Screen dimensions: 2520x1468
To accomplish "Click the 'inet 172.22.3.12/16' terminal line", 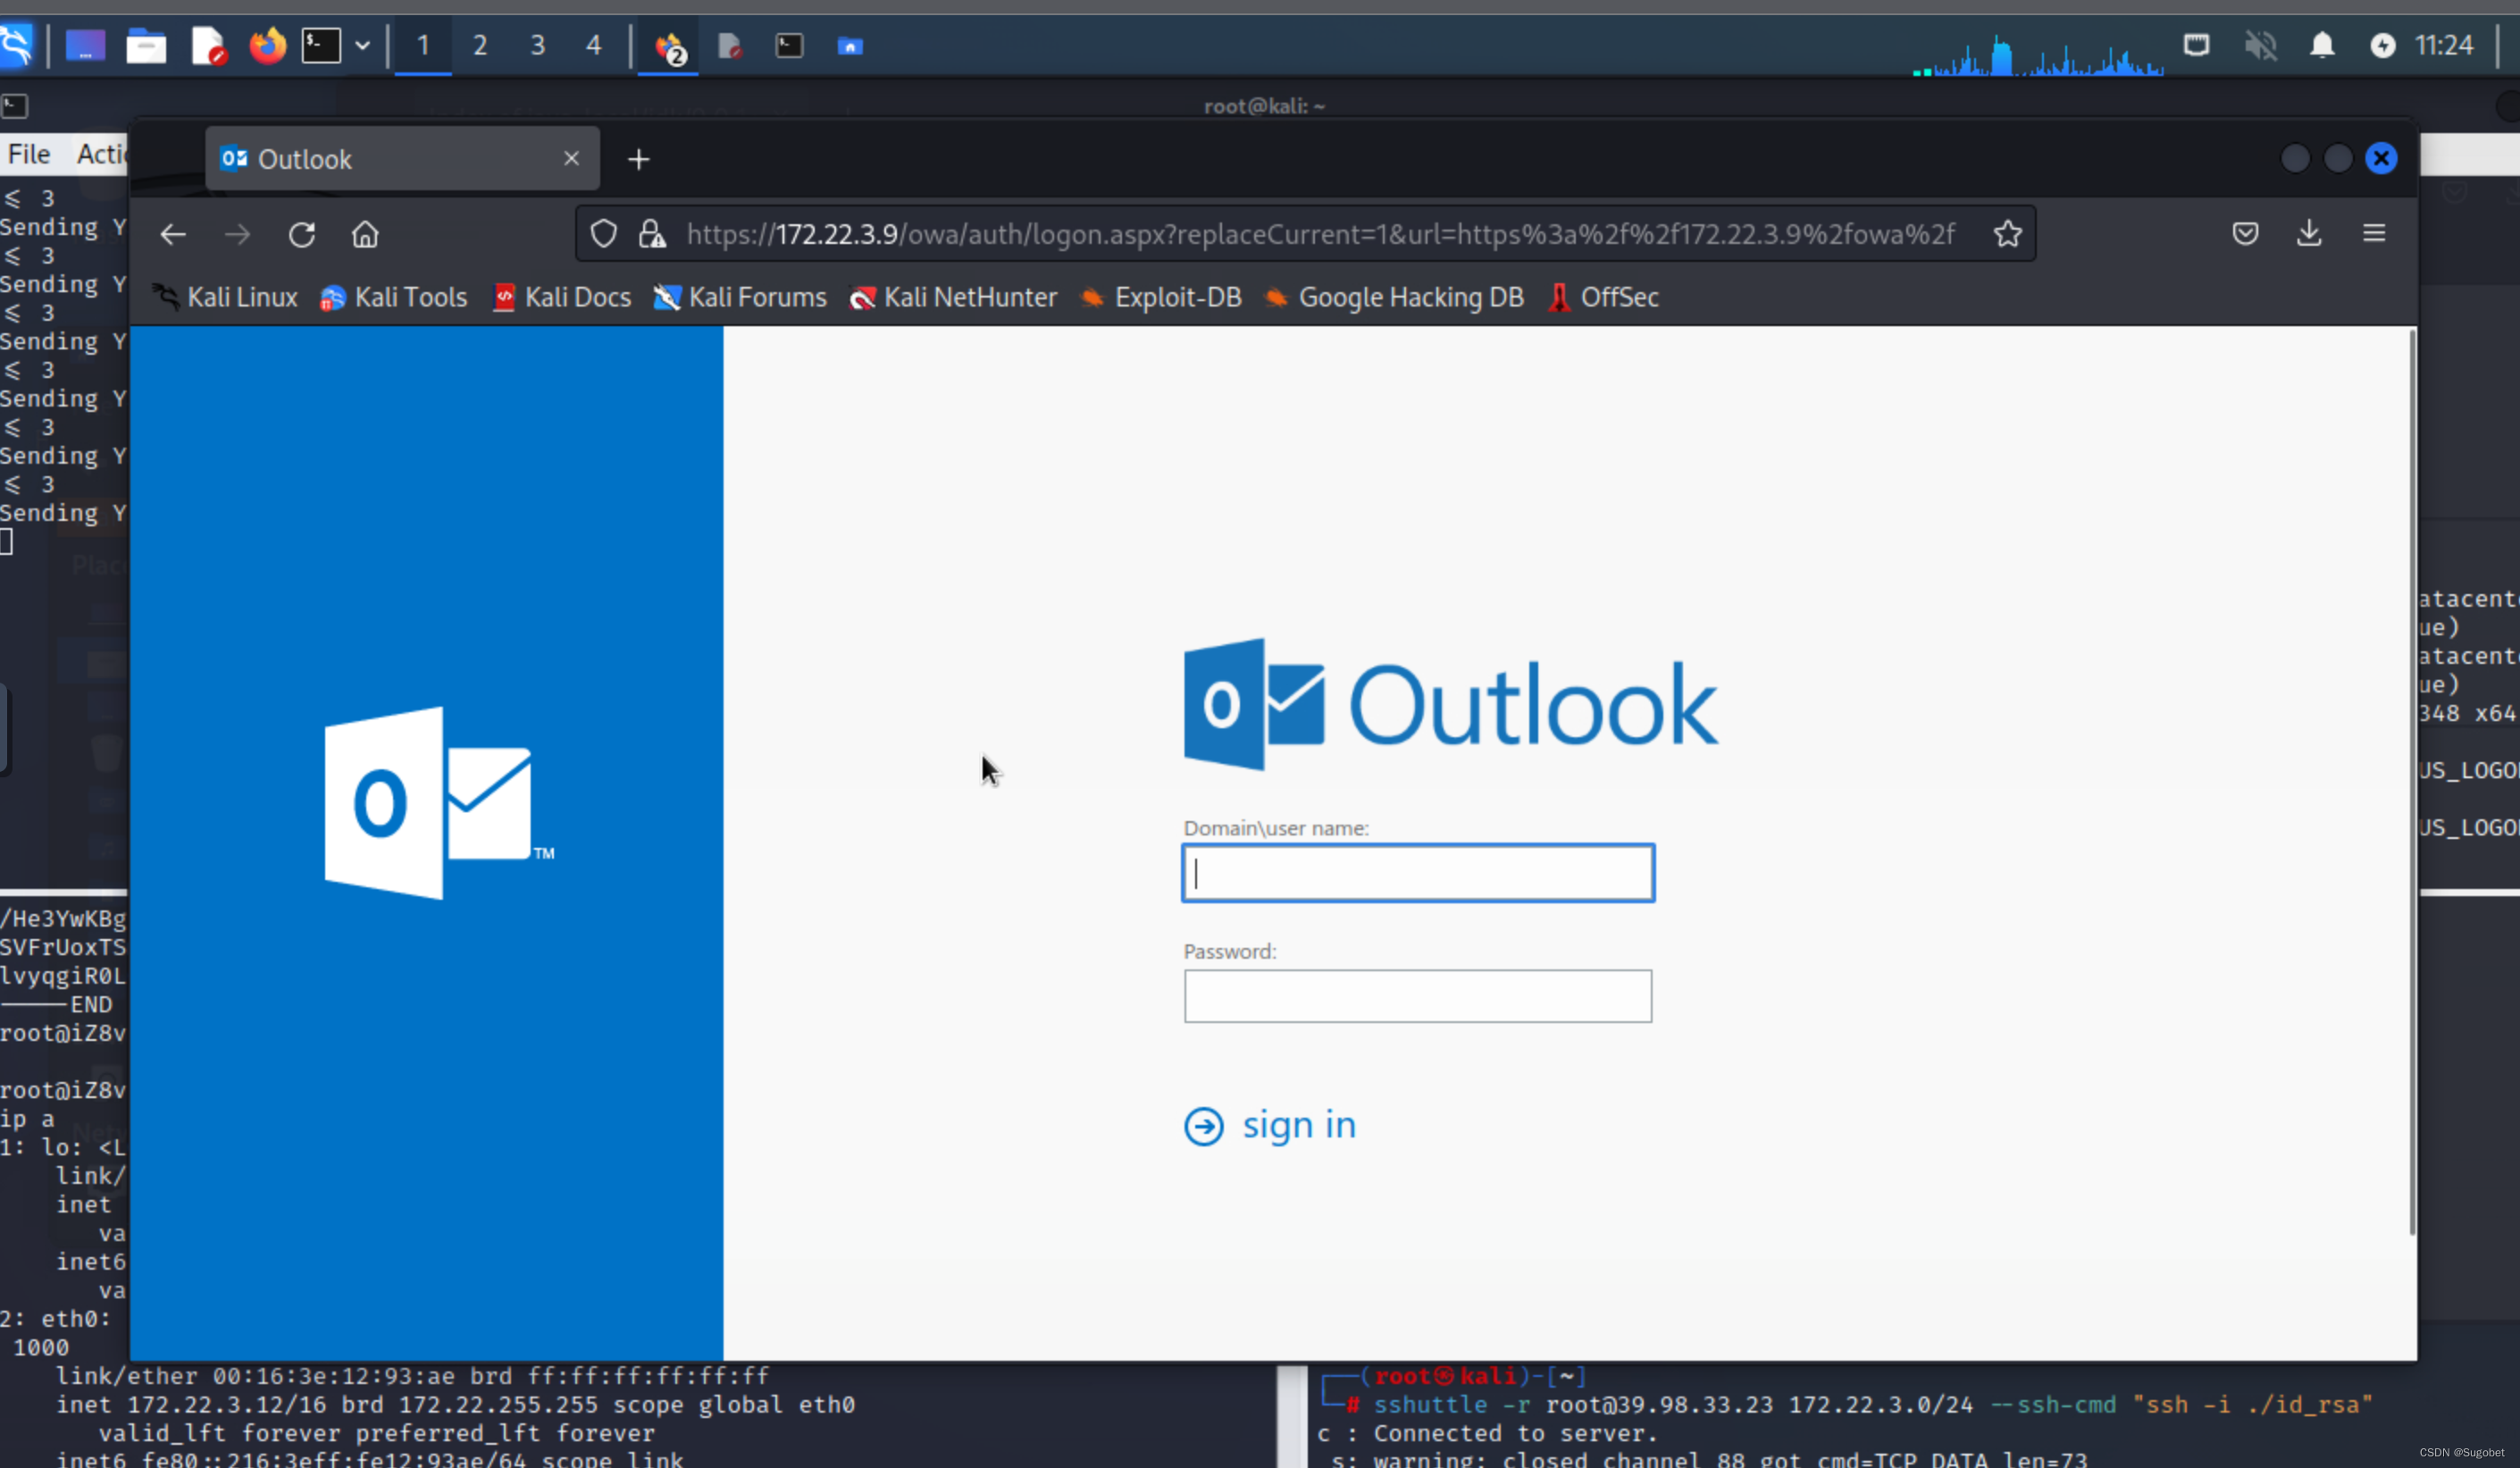I will pos(455,1404).
